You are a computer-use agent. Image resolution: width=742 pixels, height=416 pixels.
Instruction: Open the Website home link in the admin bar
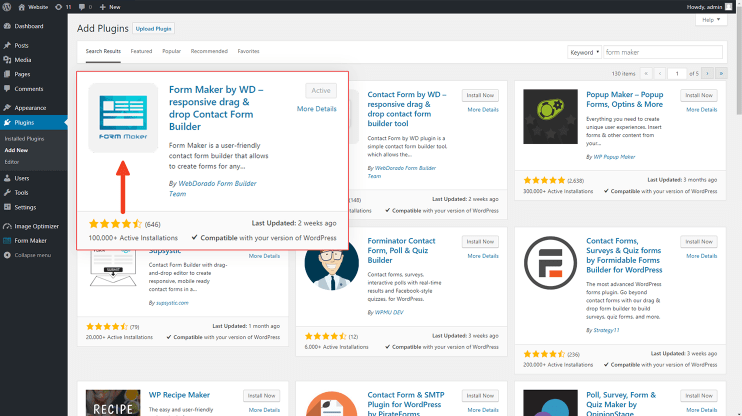click(x=33, y=7)
